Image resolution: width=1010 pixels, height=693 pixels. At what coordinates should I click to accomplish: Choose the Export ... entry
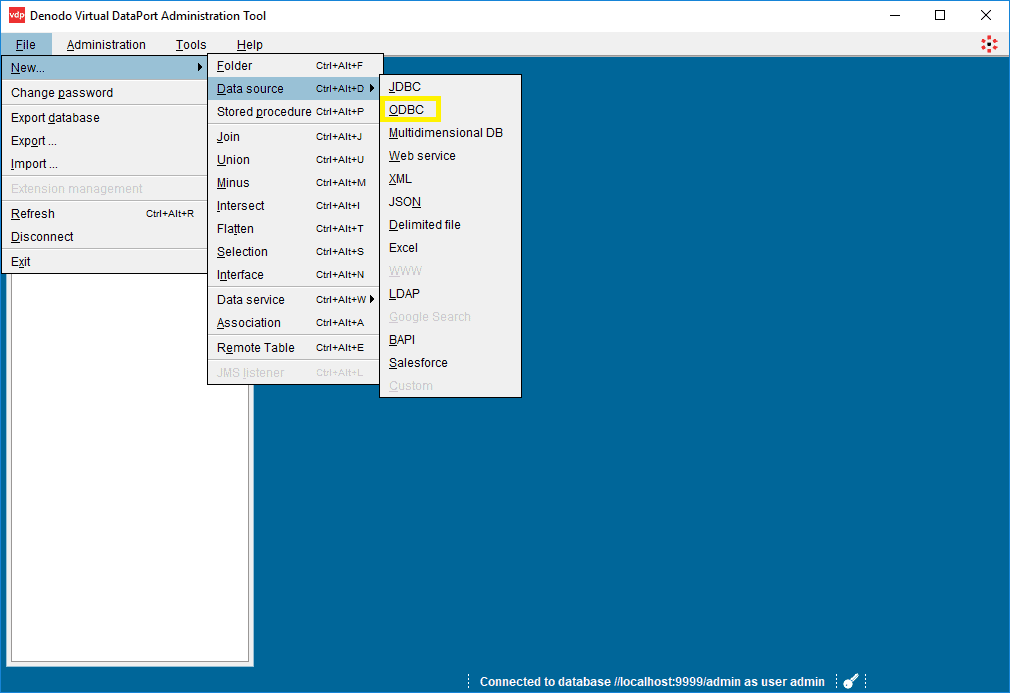click(x=104, y=141)
